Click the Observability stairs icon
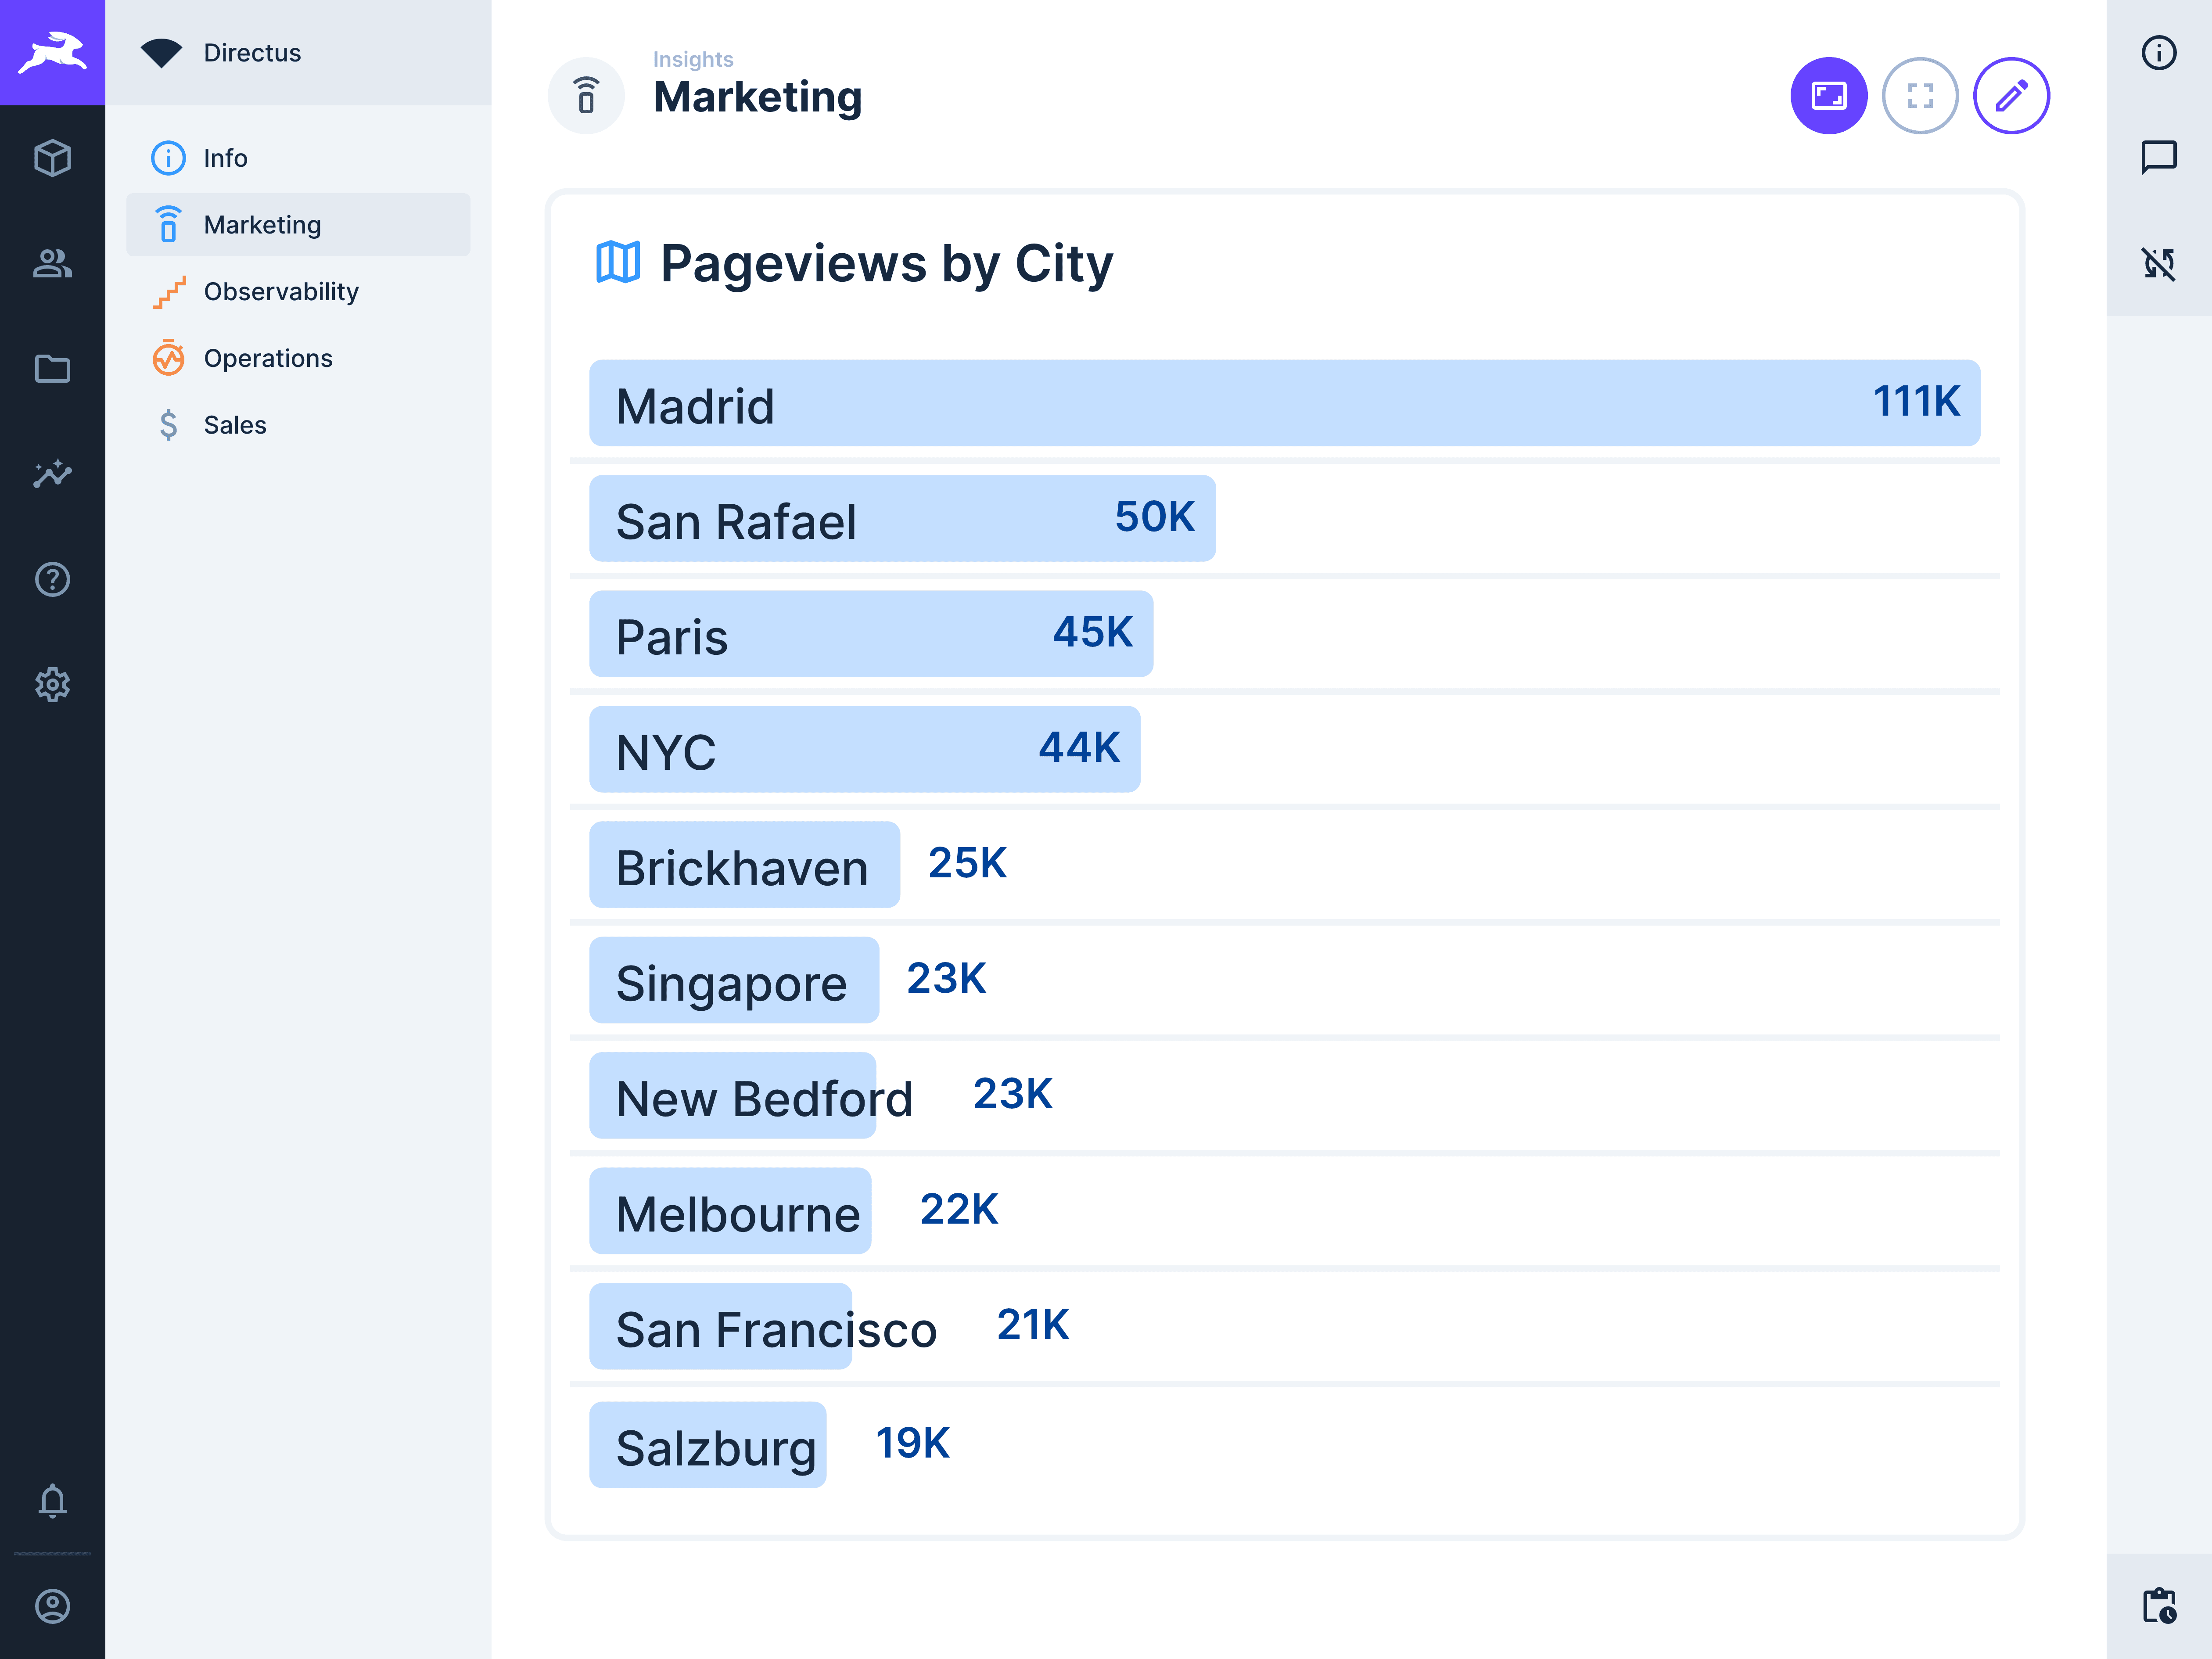 [168, 291]
